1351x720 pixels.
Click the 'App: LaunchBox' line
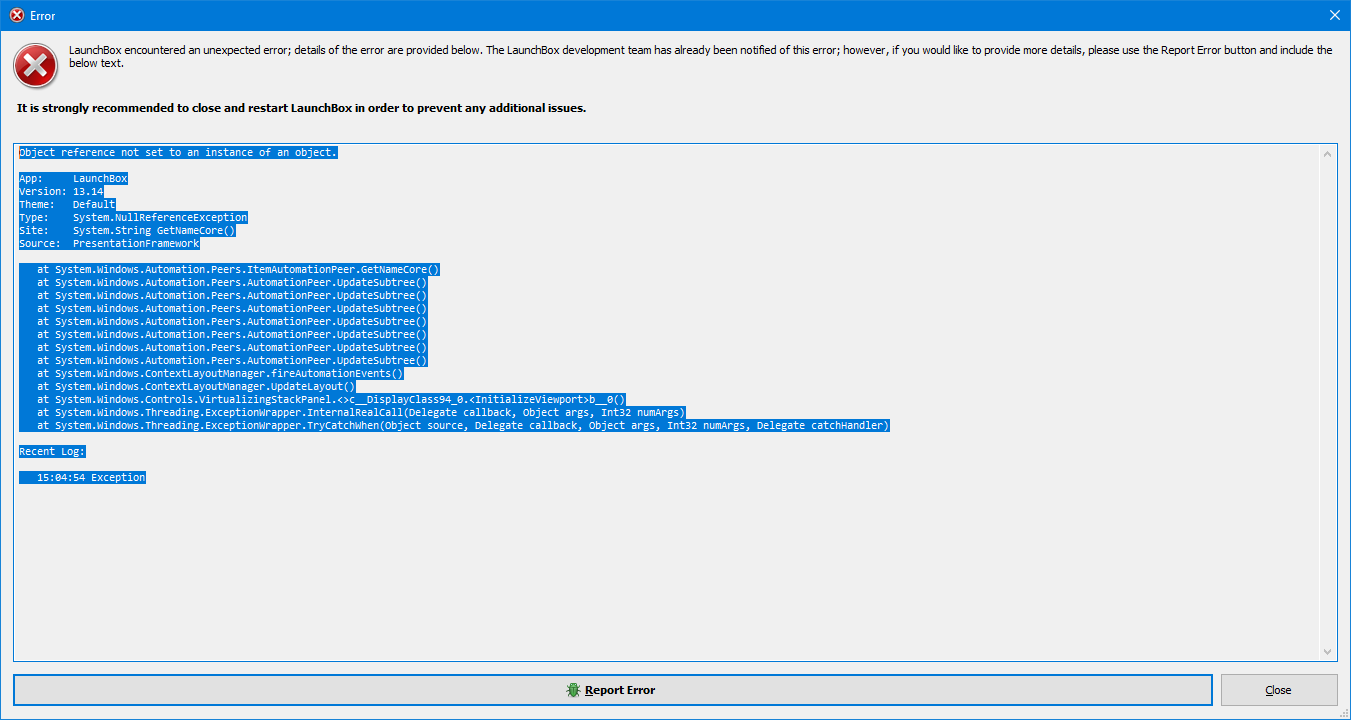point(73,179)
